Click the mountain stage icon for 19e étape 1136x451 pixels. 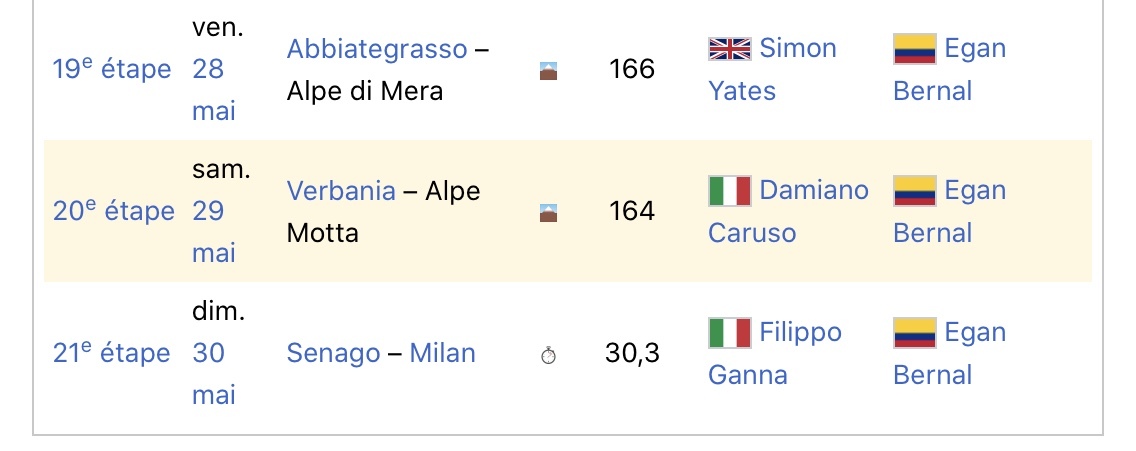coord(548,71)
